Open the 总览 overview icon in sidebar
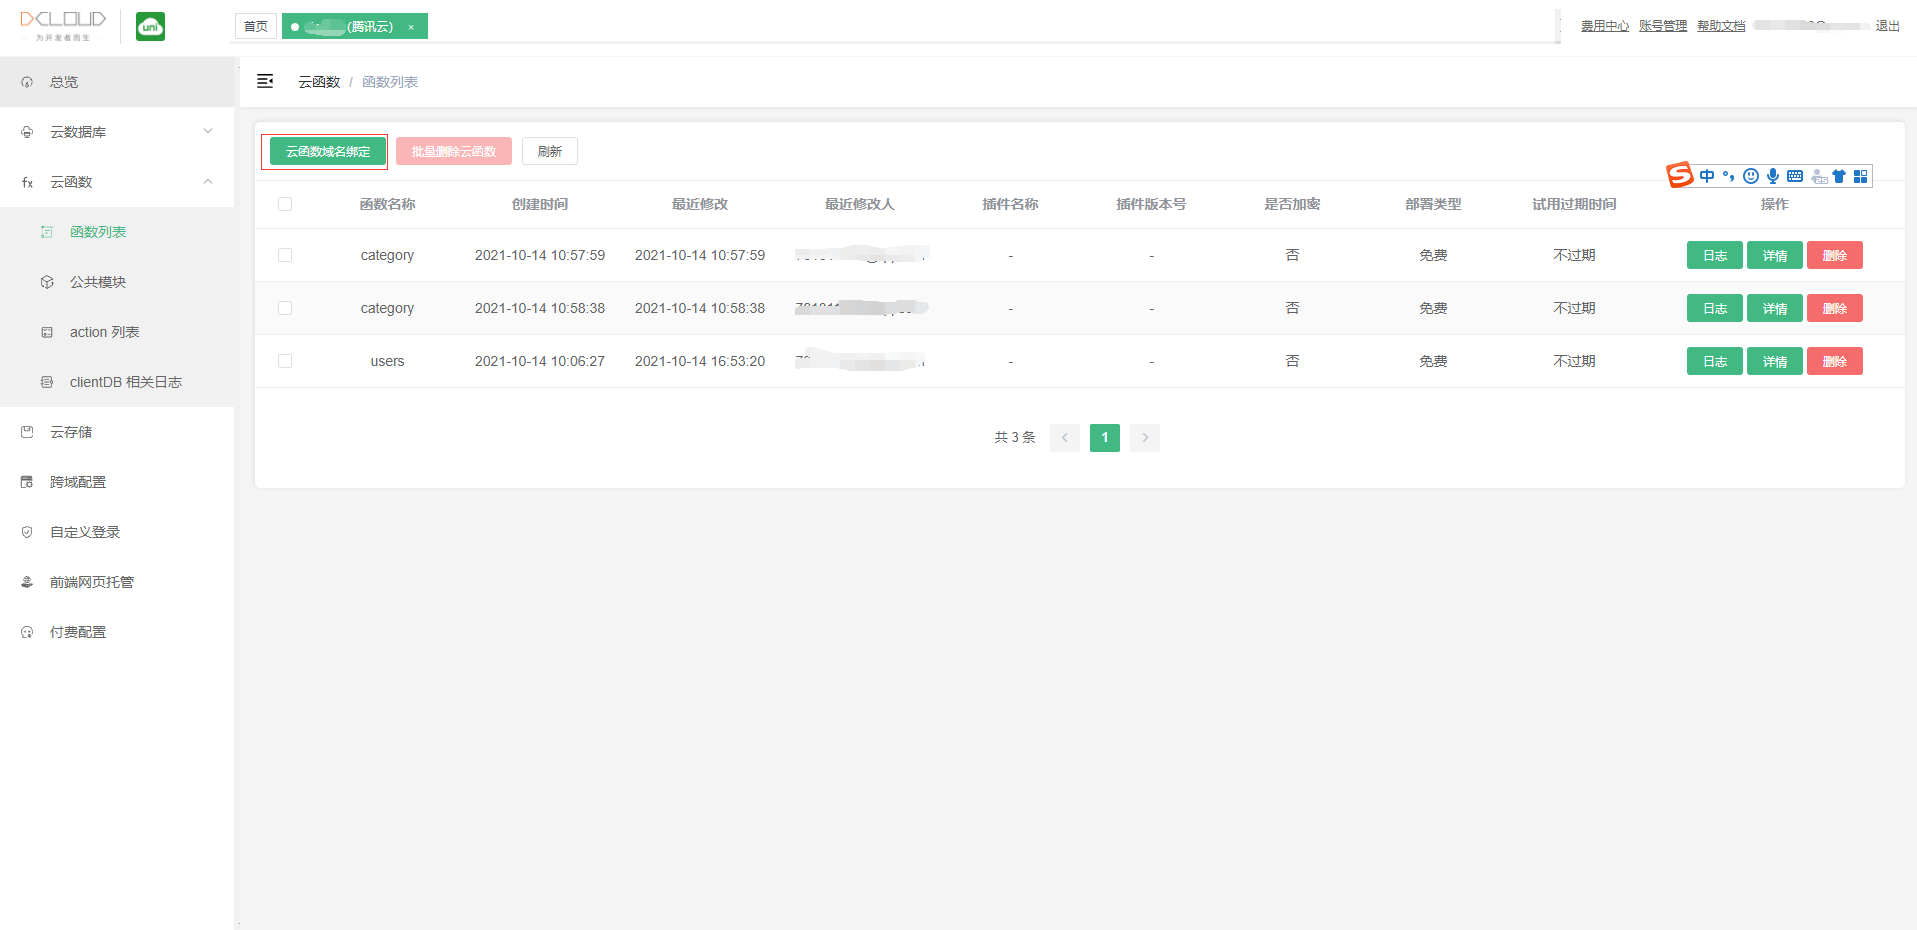This screenshot has height=930, width=1917. coord(27,81)
